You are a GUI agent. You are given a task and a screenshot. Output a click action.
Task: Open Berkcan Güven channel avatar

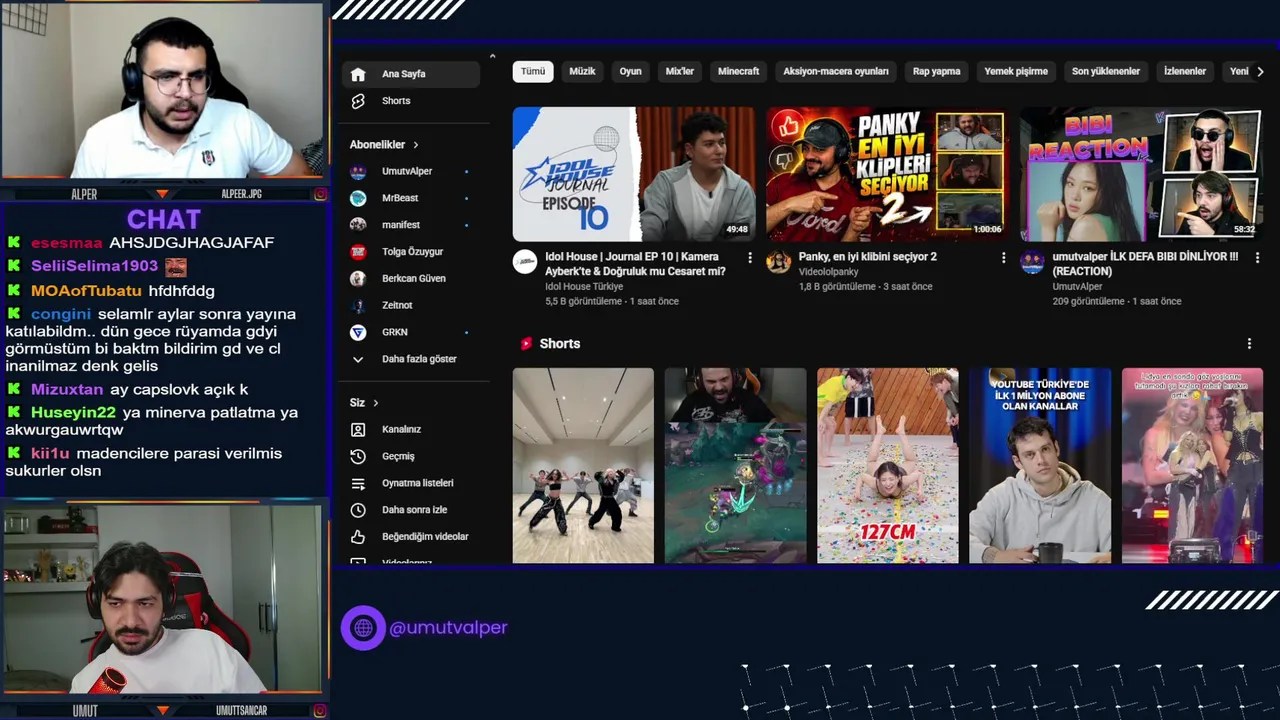coord(358,278)
